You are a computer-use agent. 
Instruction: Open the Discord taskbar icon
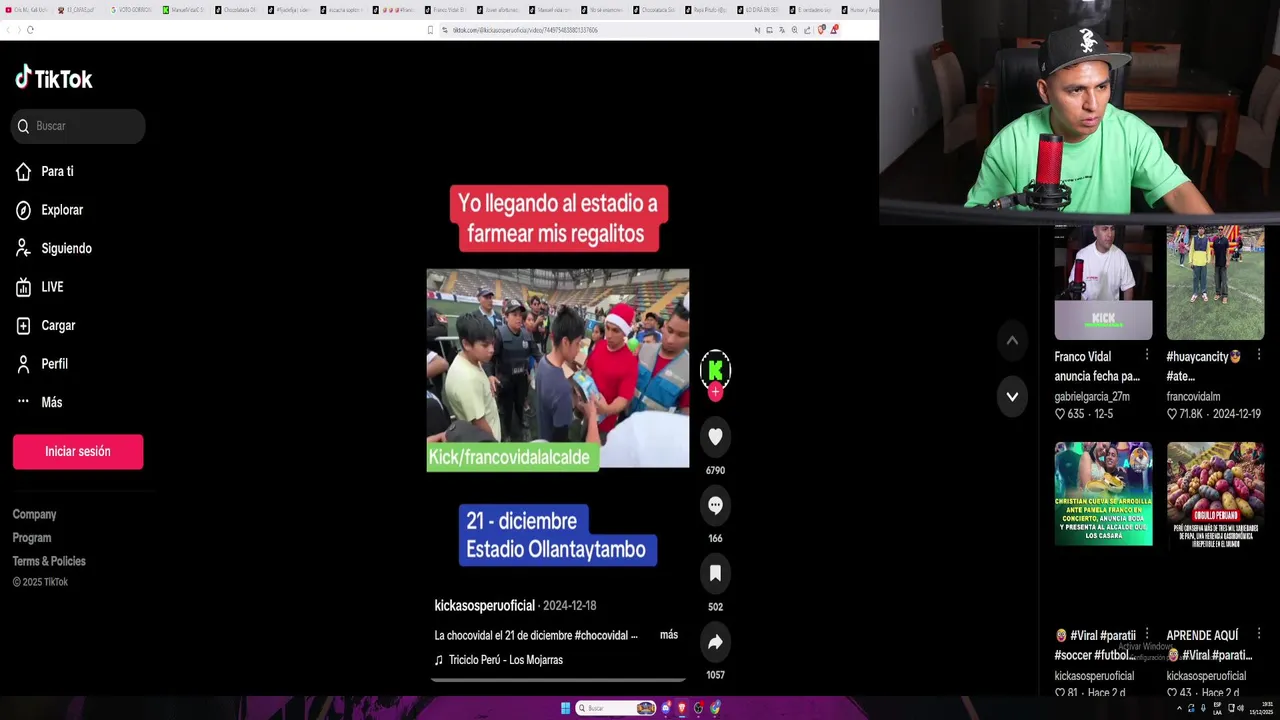[x=665, y=708]
